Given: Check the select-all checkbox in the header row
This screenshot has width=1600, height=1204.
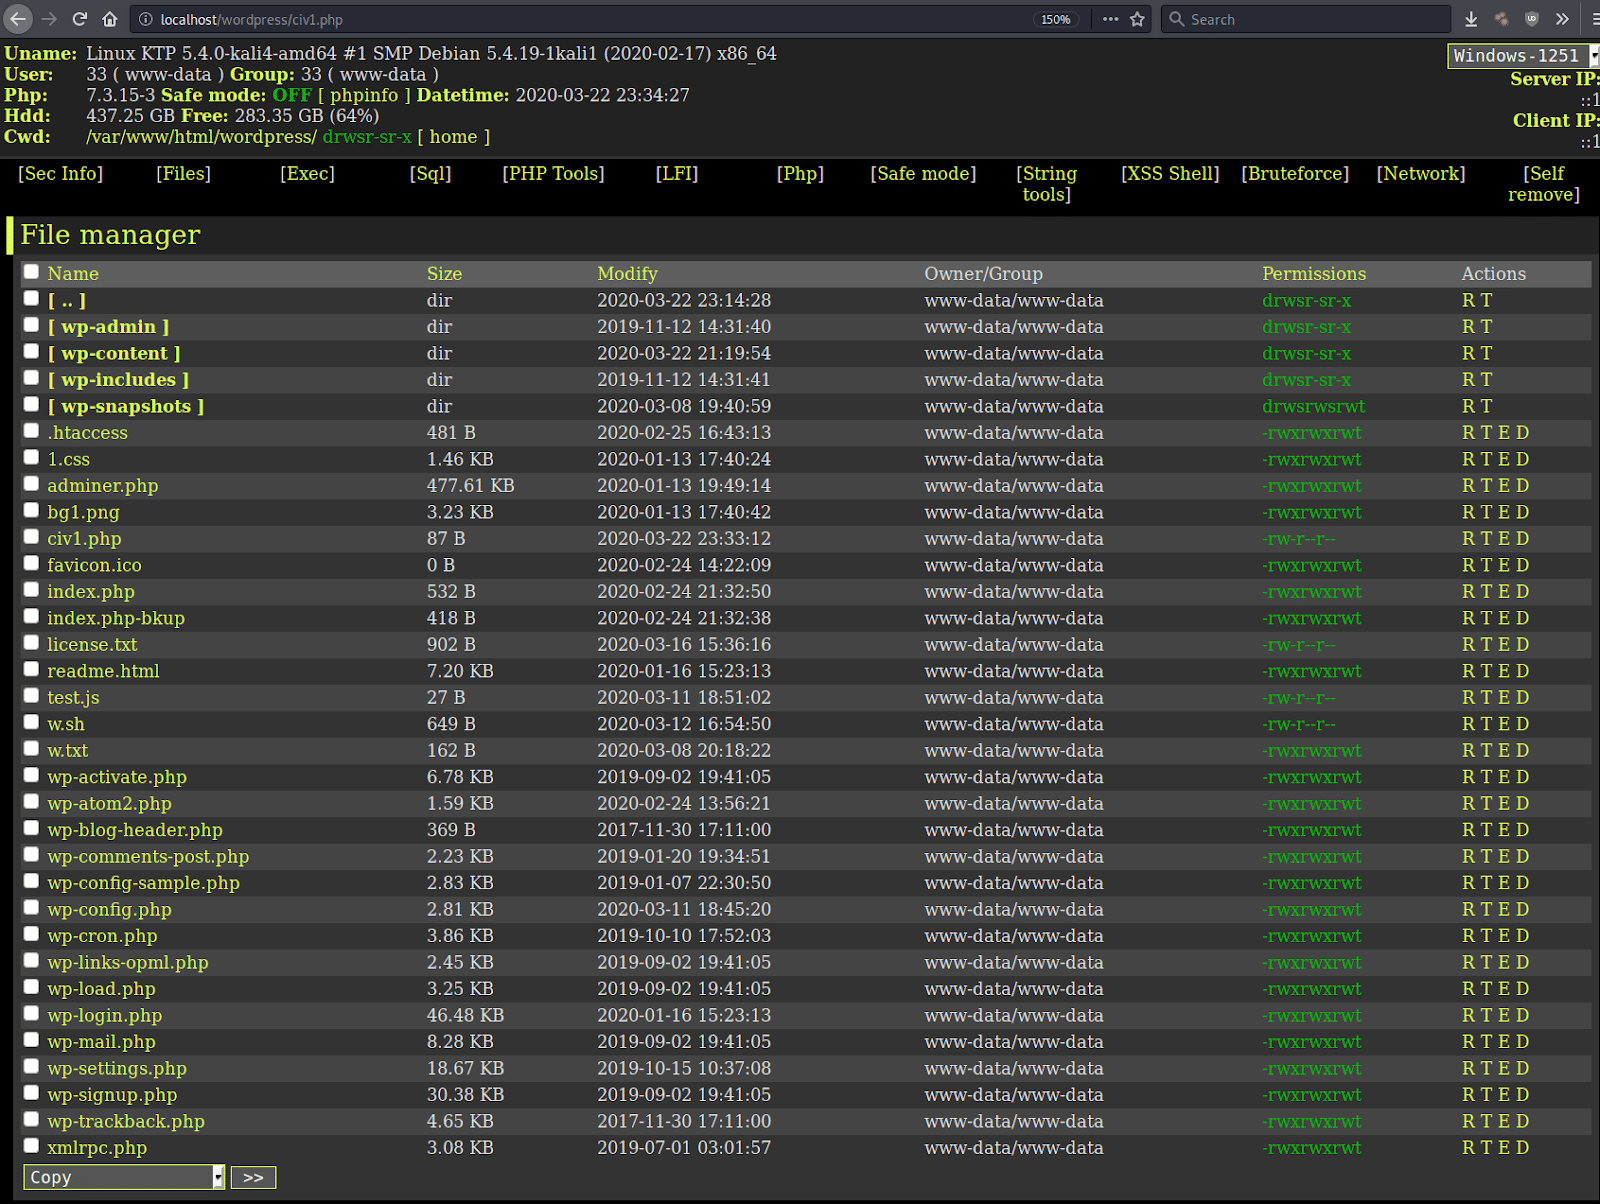Looking at the screenshot, I should 31,271.
